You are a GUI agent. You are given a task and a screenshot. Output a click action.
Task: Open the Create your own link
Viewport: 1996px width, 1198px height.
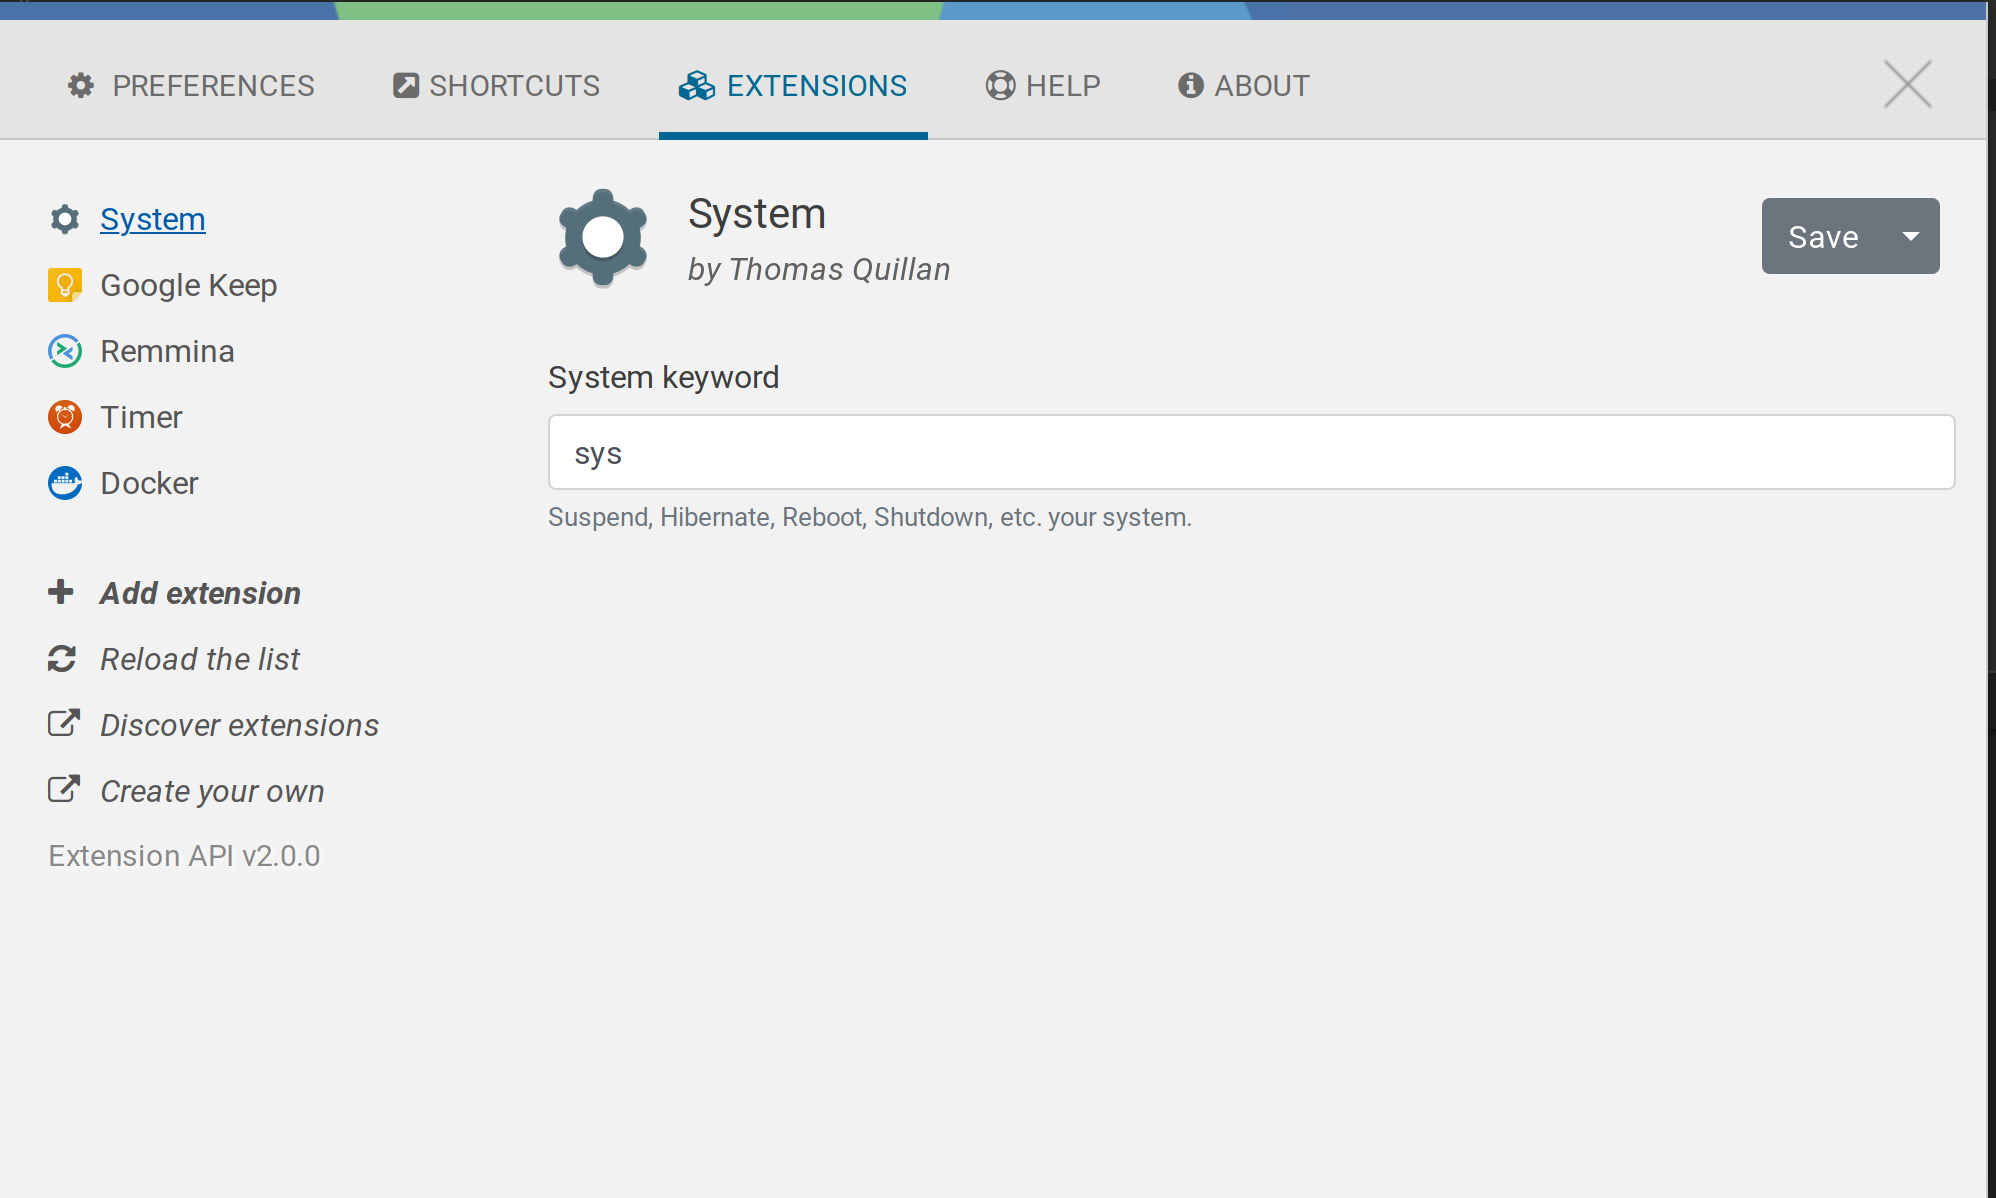[x=212, y=791]
